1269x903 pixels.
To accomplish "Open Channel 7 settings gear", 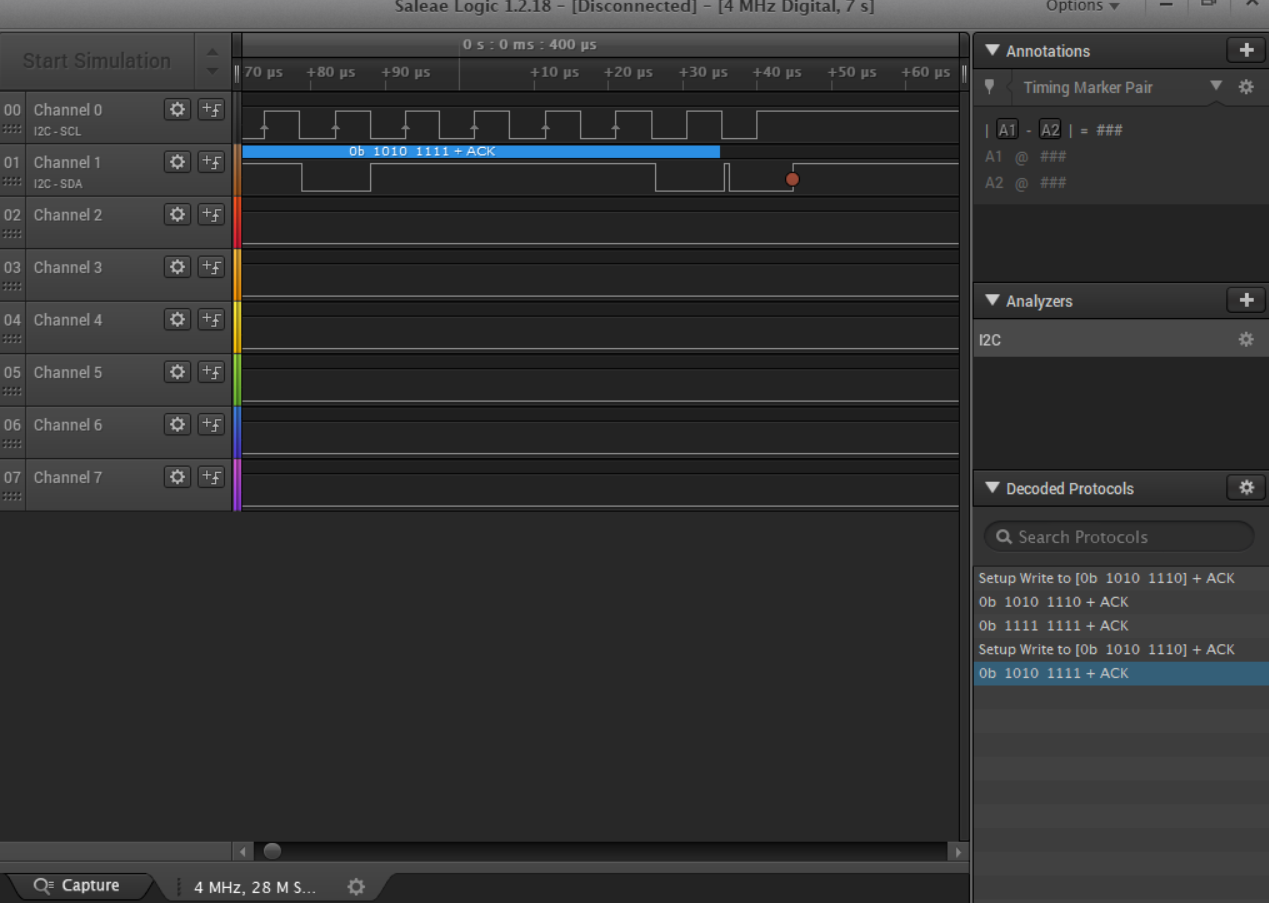I will (177, 477).
